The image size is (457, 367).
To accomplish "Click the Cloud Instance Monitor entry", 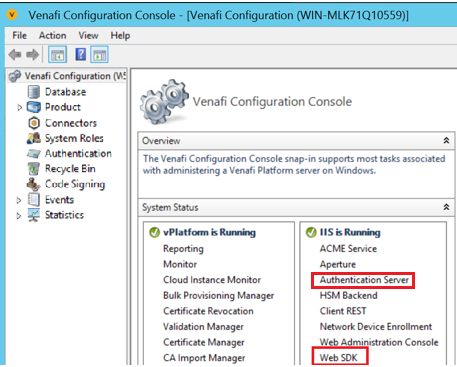I will coord(212,280).
